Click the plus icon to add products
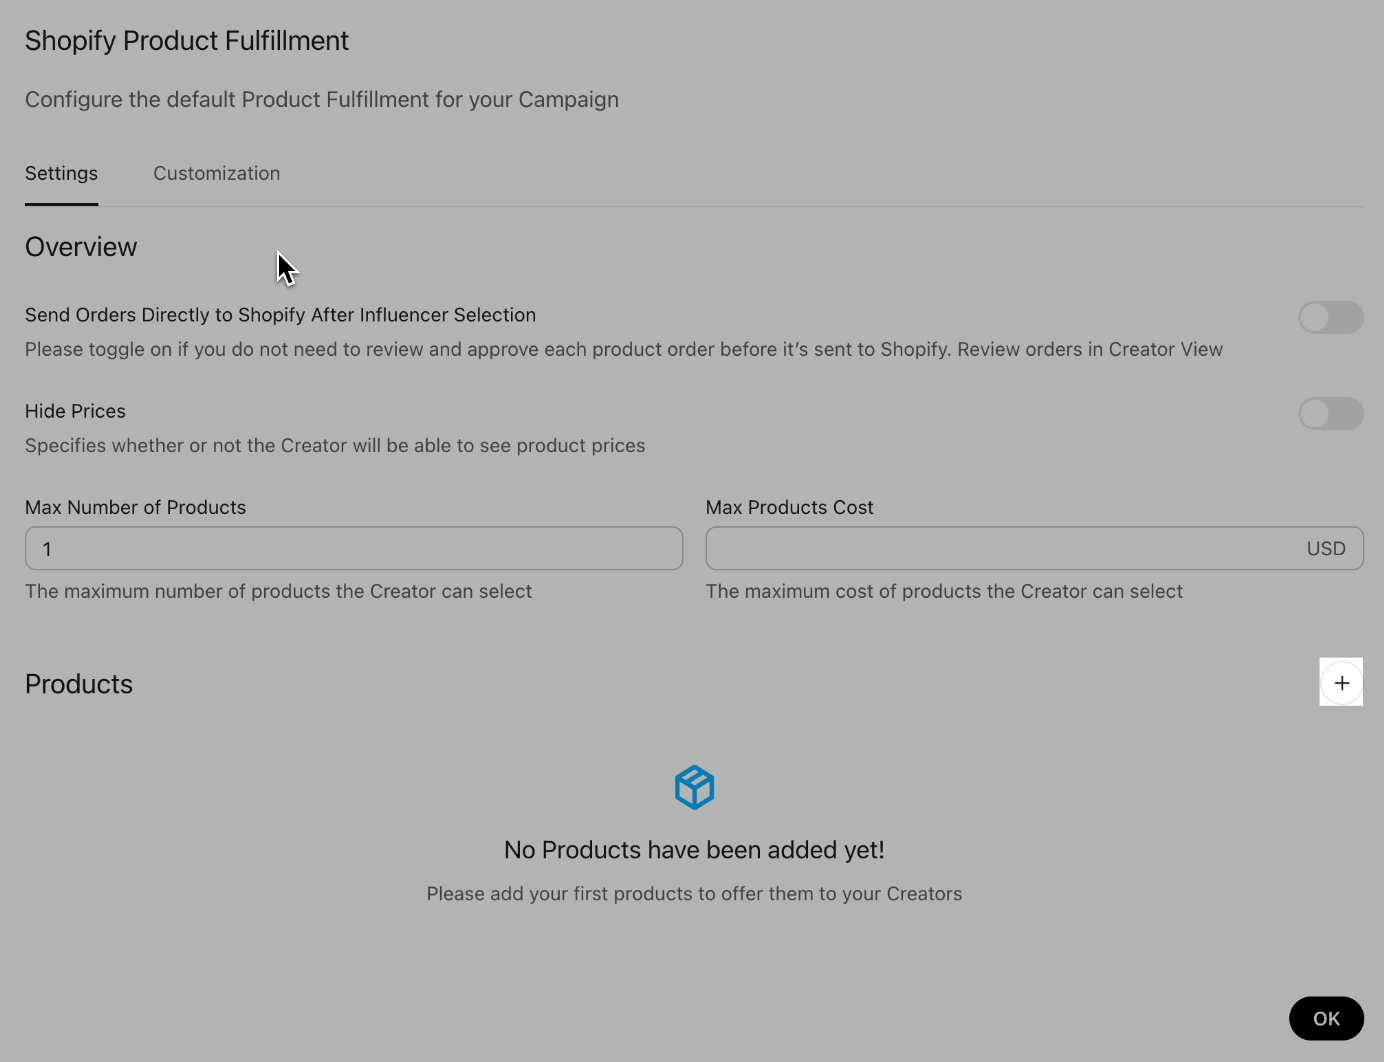This screenshot has height=1062, width=1384. [x=1341, y=683]
